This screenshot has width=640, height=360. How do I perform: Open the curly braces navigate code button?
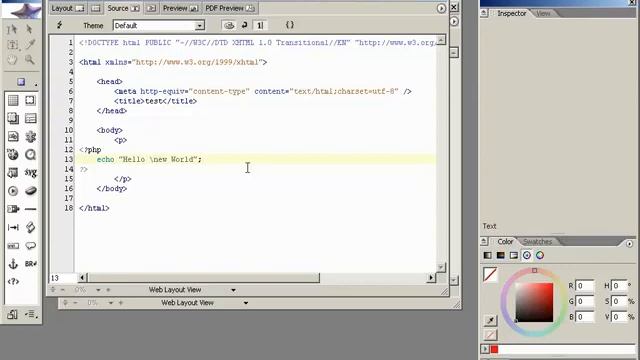point(289,25)
